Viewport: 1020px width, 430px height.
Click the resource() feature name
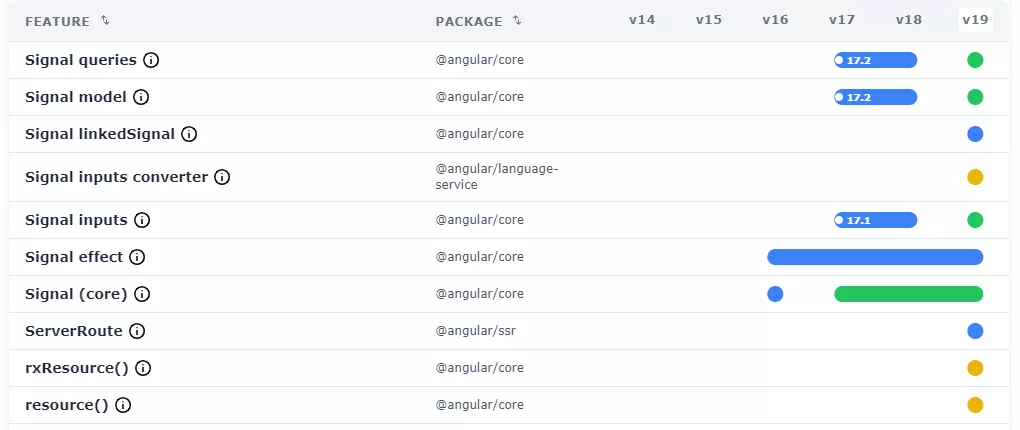click(x=66, y=405)
